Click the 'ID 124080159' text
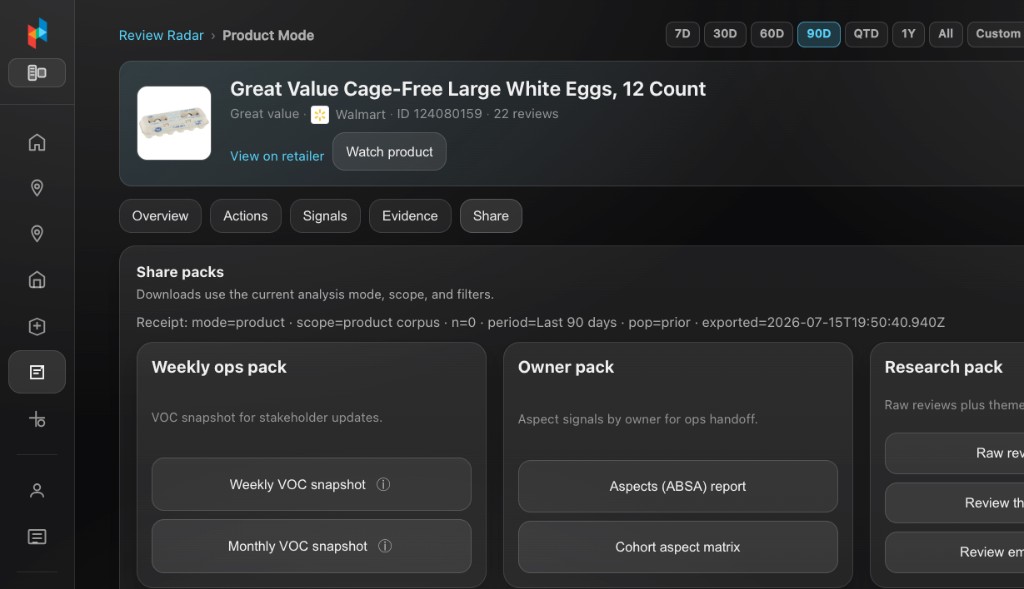The image size is (1024, 589). [440, 114]
